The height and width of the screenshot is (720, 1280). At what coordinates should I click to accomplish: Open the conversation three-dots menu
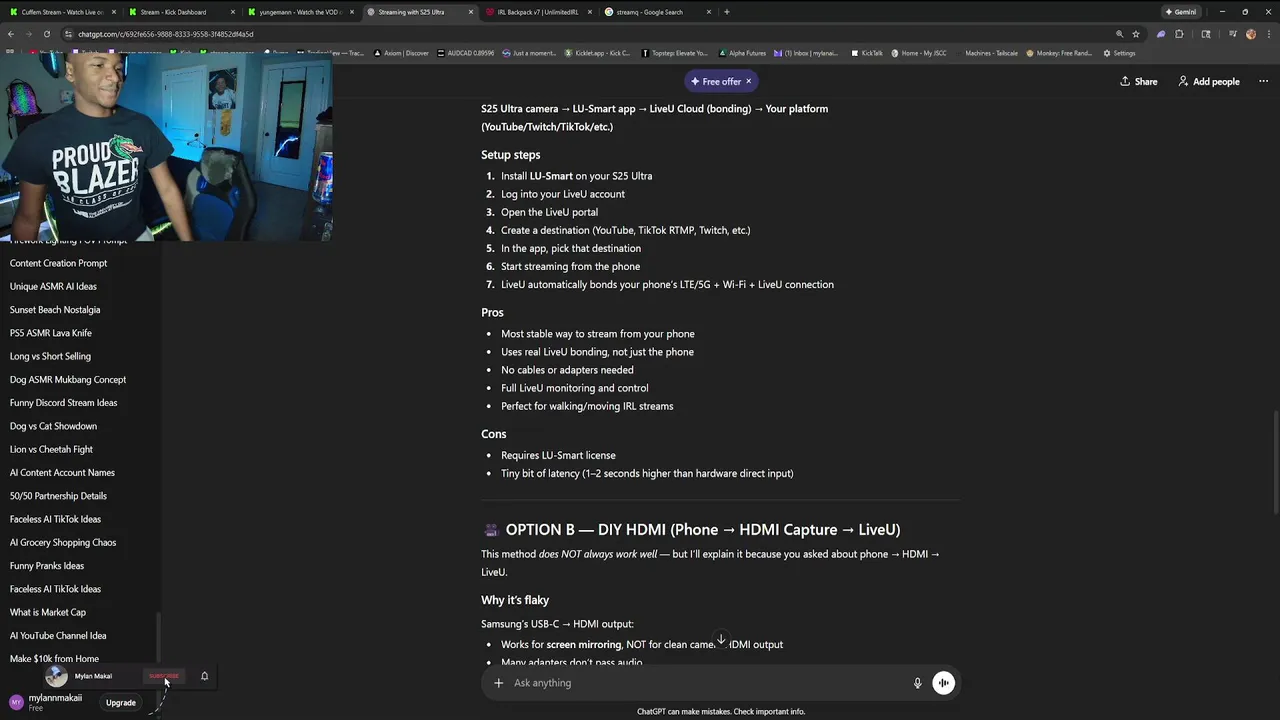click(x=1263, y=81)
